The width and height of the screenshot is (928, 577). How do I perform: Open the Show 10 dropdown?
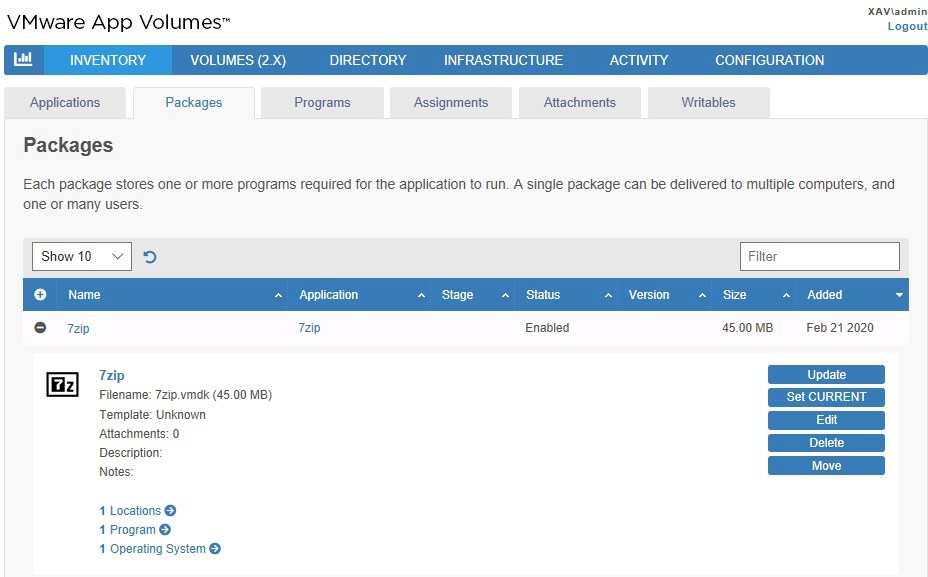pyautogui.click(x=82, y=256)
